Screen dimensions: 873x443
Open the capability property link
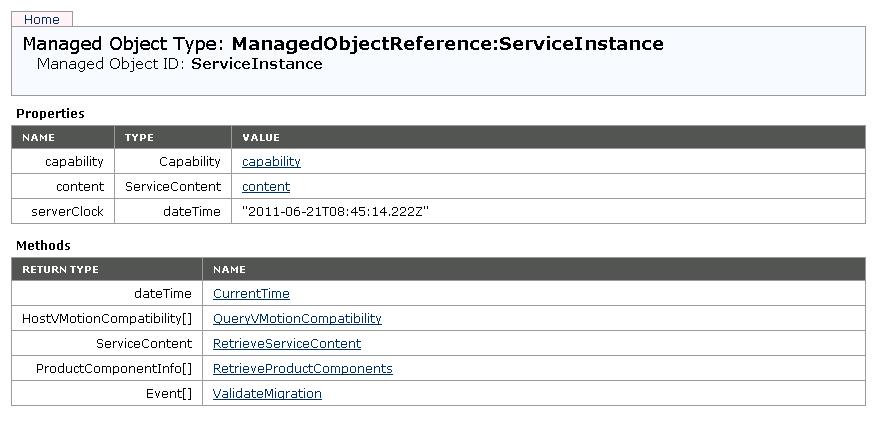(271, 161)
